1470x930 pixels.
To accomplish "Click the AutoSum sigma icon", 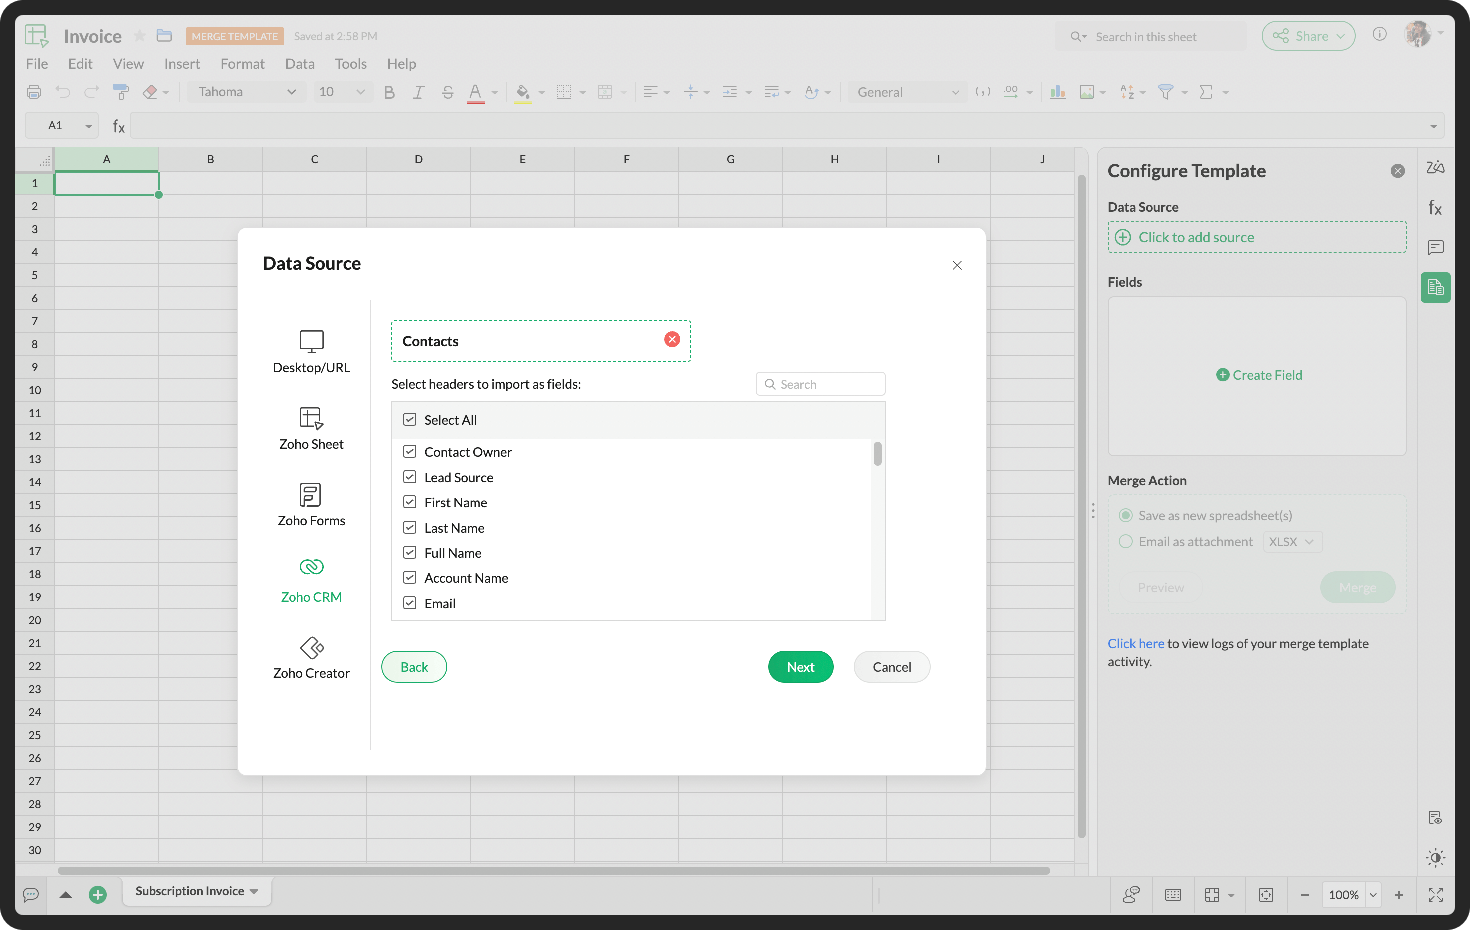I will pos(1206,92).
